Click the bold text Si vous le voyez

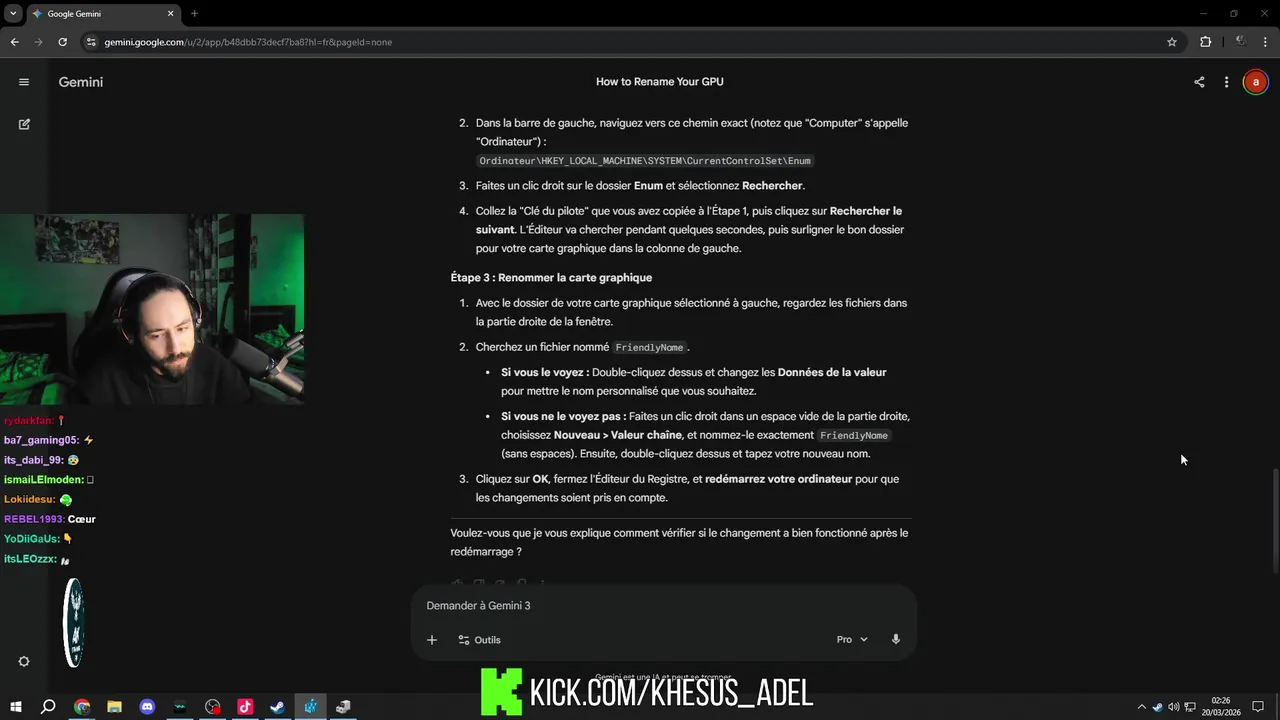pyautogui.click(x=545, y=372)
